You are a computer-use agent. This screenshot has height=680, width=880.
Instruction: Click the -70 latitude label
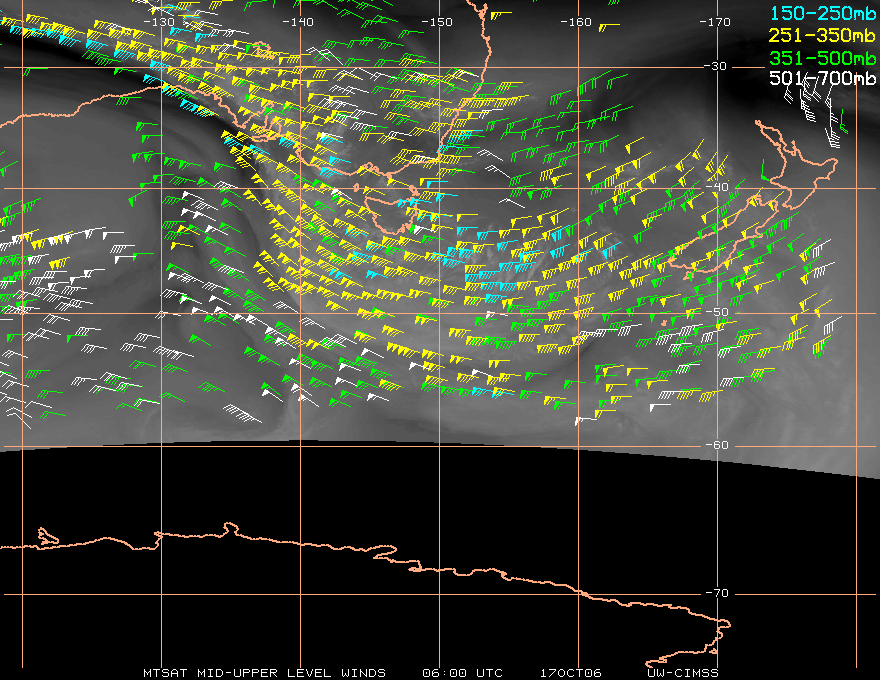(x=715, y=593)
